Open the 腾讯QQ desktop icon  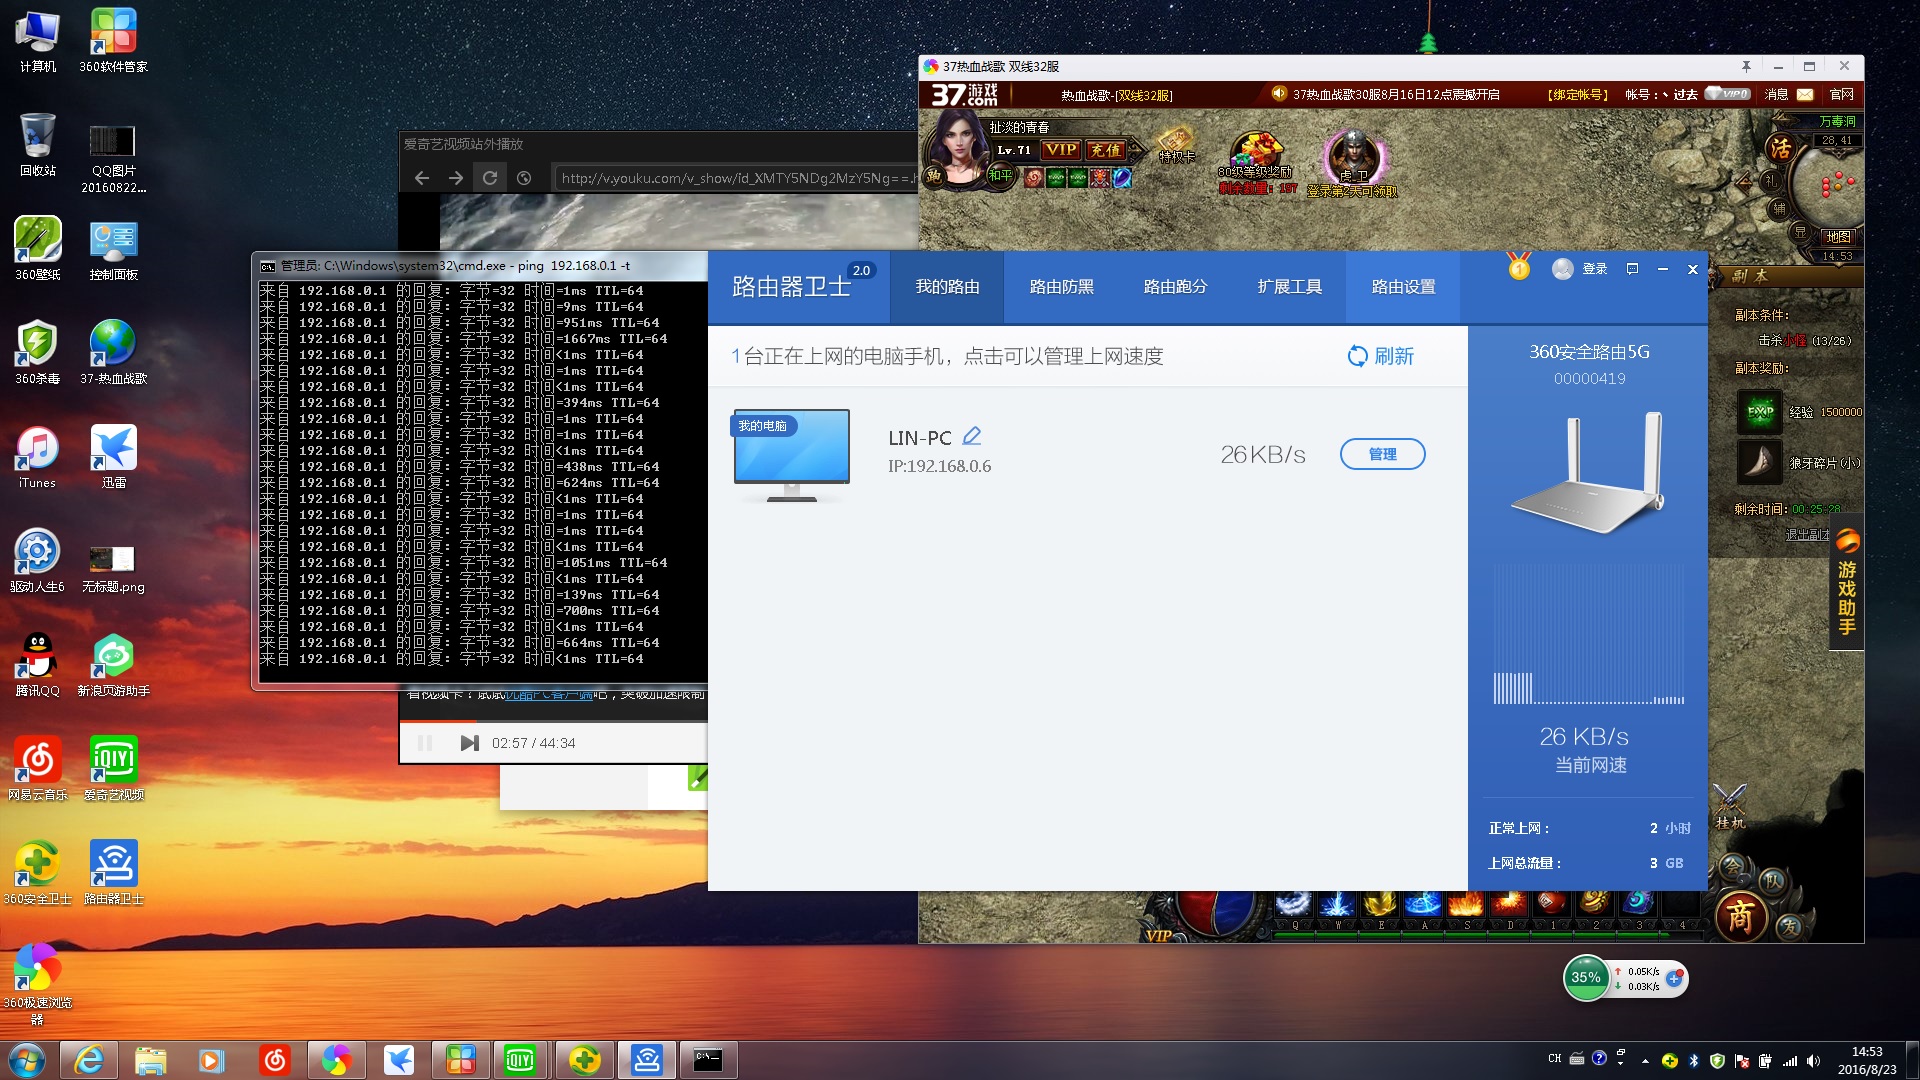37,665
